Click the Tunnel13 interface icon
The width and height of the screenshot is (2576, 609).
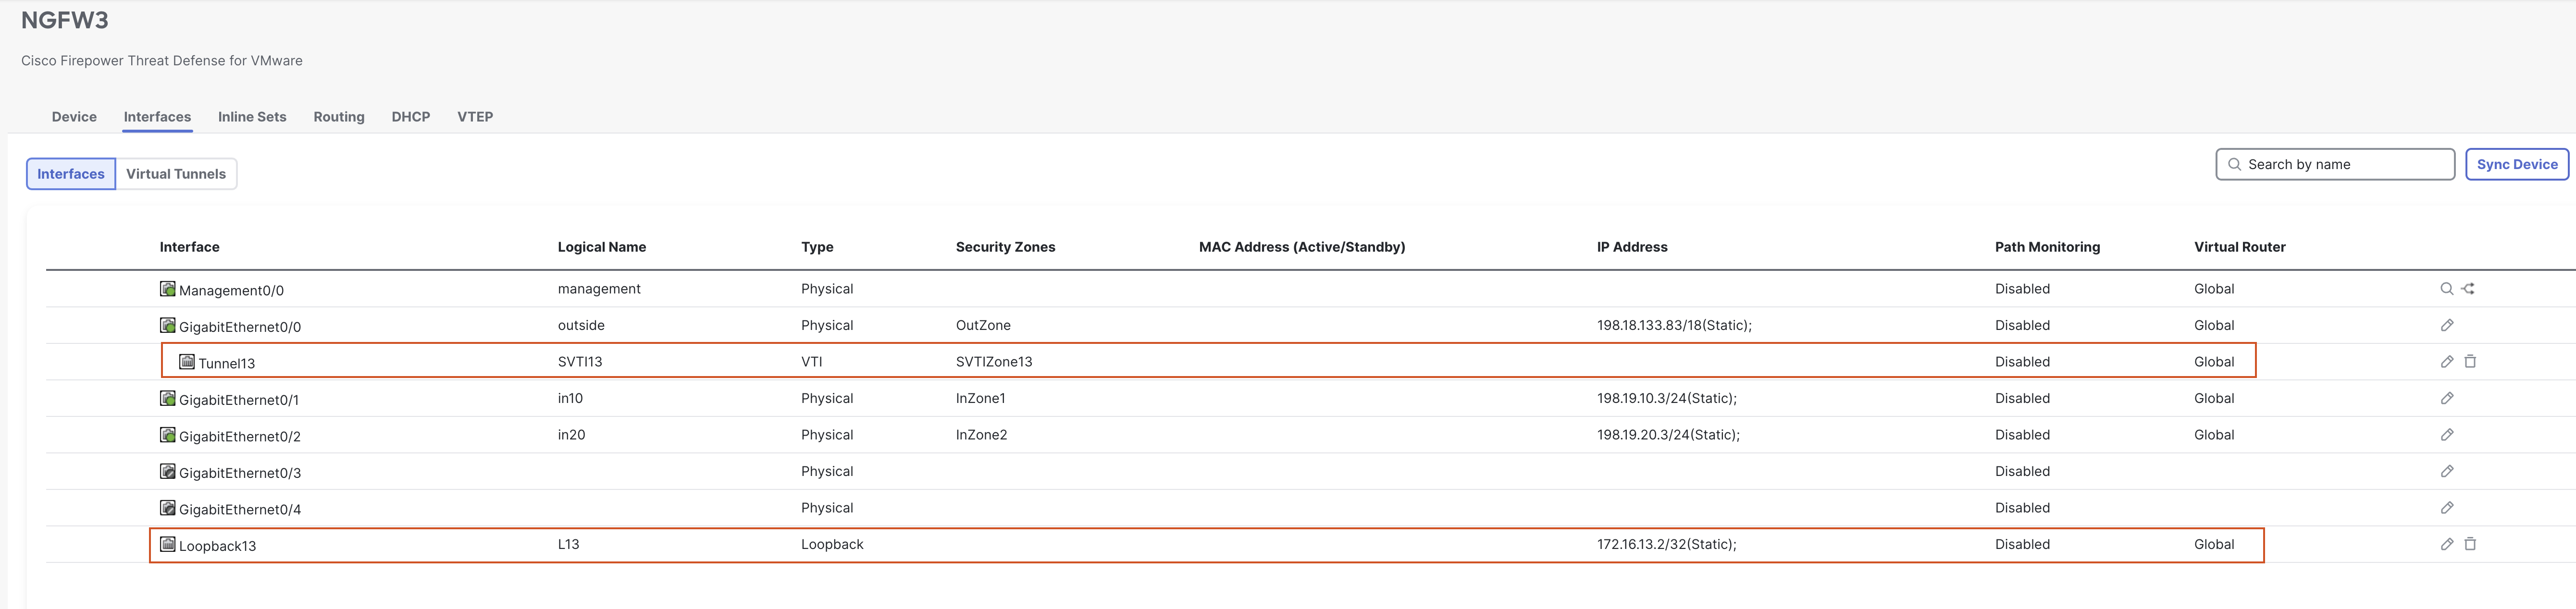[x=187, y=361]
